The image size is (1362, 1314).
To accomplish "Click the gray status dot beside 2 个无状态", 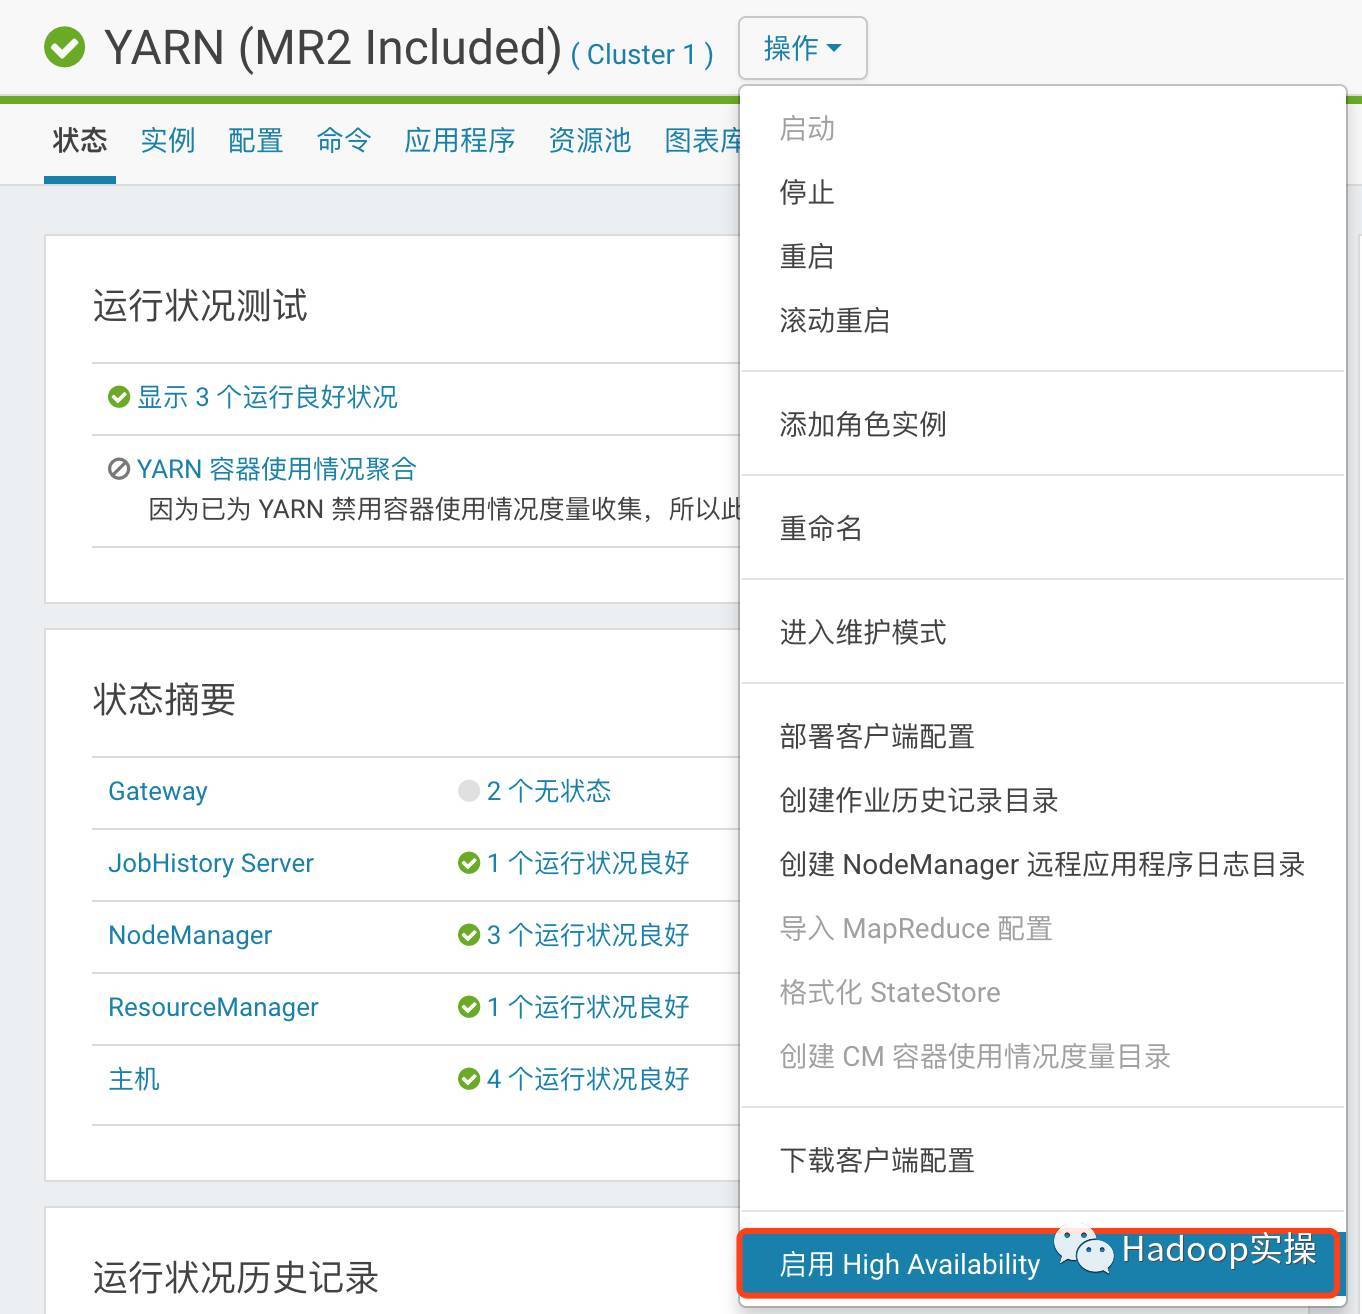I will [469, 791].
